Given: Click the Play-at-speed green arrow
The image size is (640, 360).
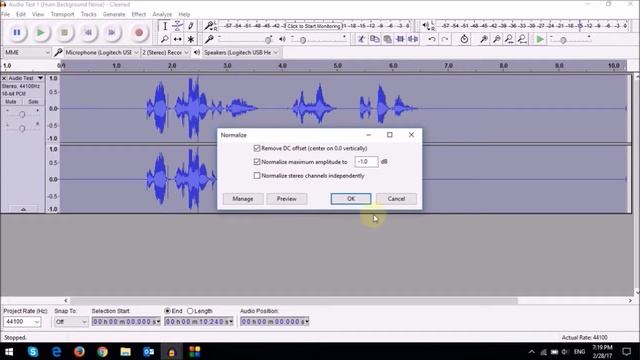Looking at the screenshot, I should (x=540, y=39).
